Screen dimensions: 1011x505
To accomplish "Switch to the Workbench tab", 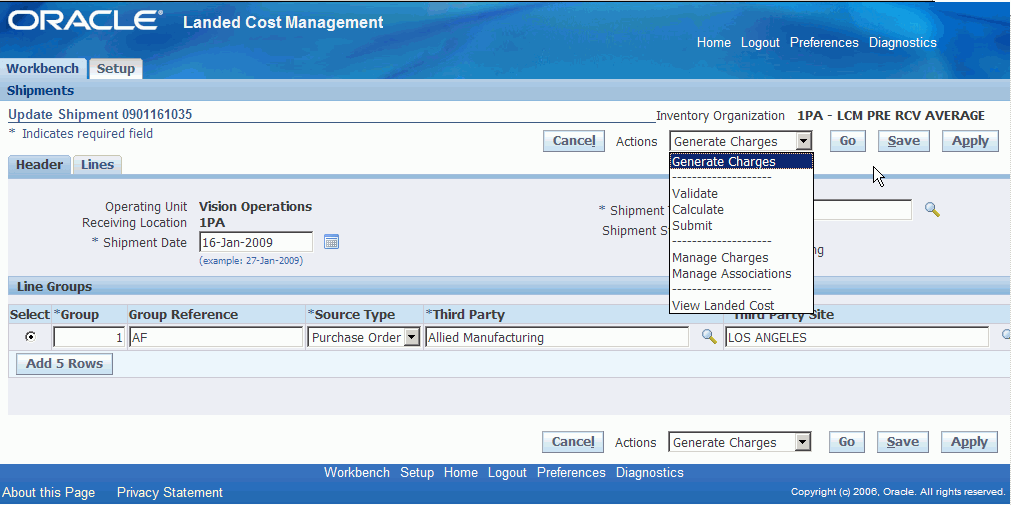I will click(43, 68).
